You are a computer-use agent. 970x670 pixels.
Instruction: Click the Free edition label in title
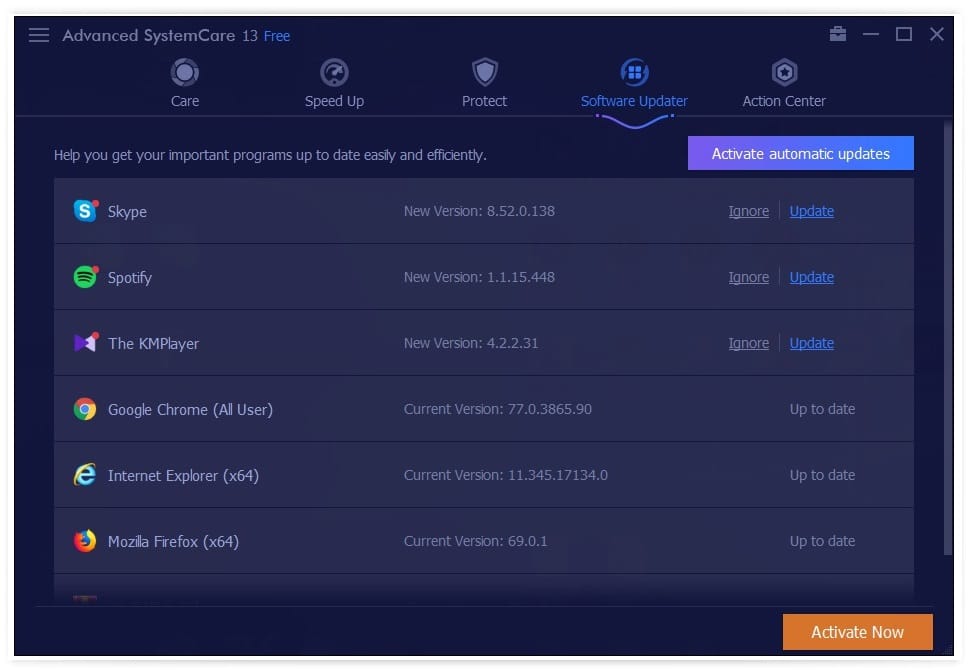pos(277,37)
